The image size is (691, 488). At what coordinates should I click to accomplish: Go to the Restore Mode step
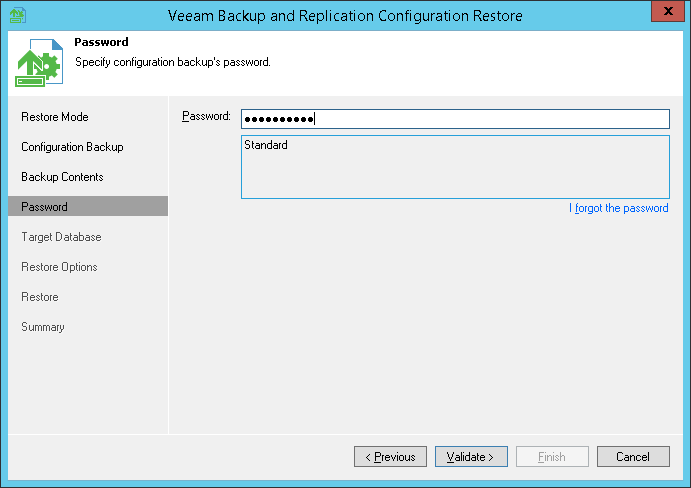55,117
